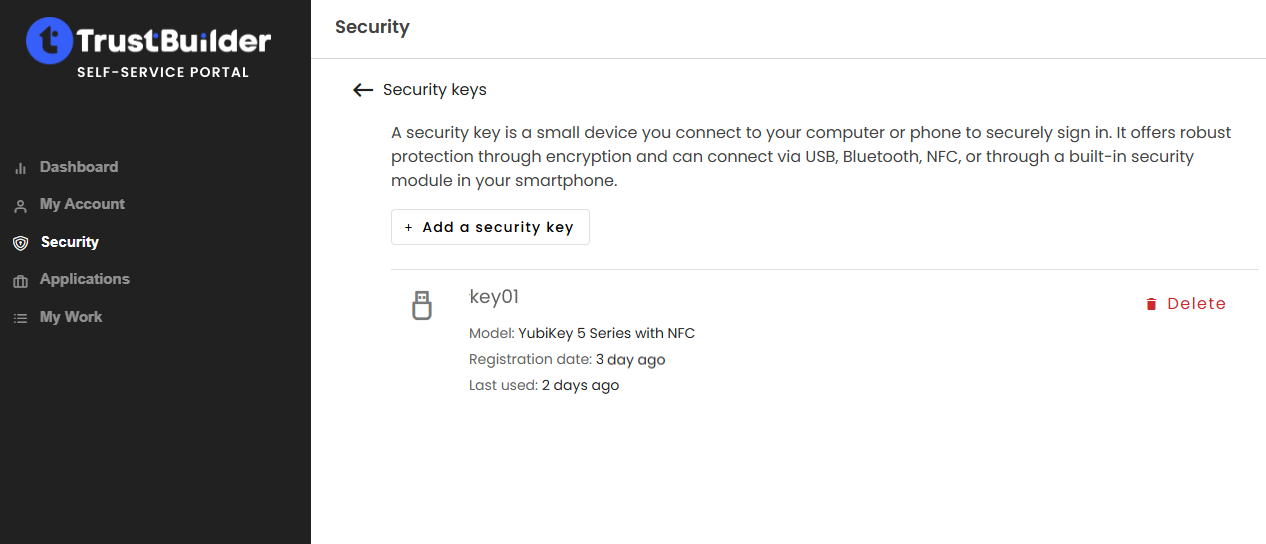Image resolution: width=1266 pixels, height=544 pixels.
Task: Open the Dashboard menu item
Action: (x=79, y=167)
